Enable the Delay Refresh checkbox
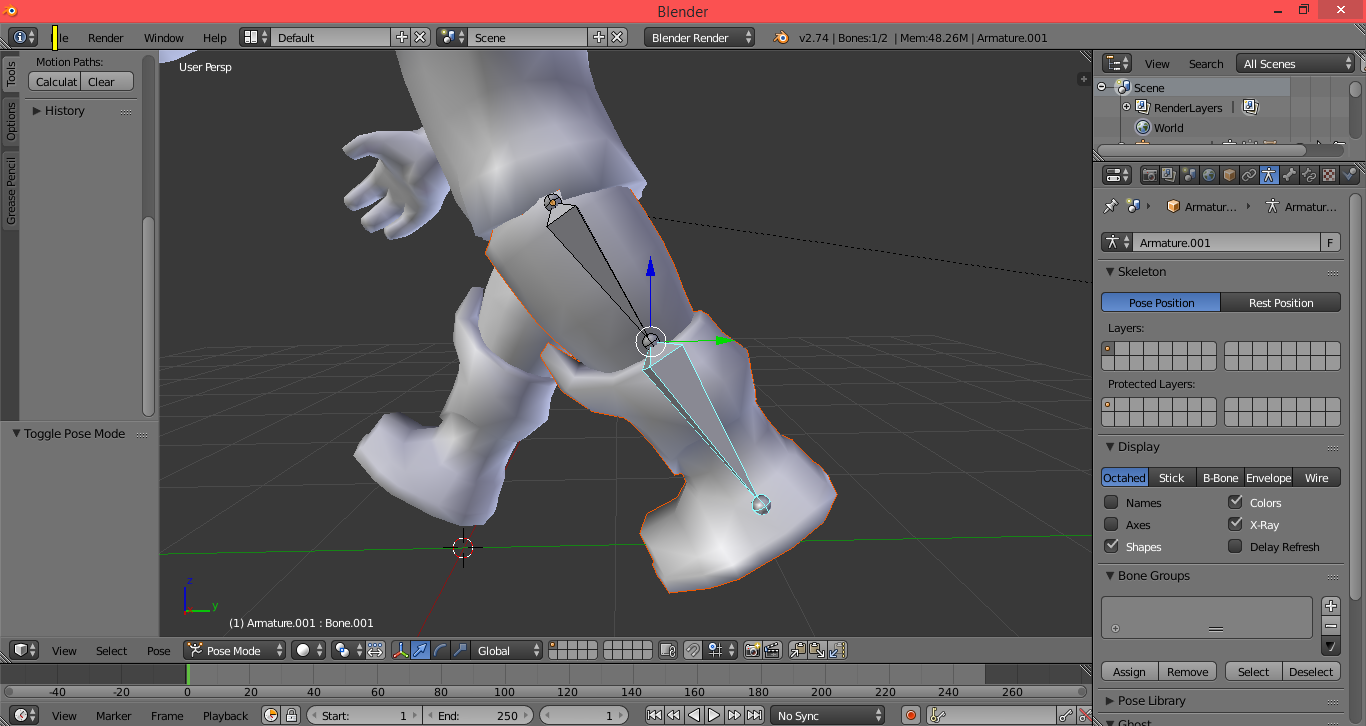1366x726 pixels. click(1235, 546)
